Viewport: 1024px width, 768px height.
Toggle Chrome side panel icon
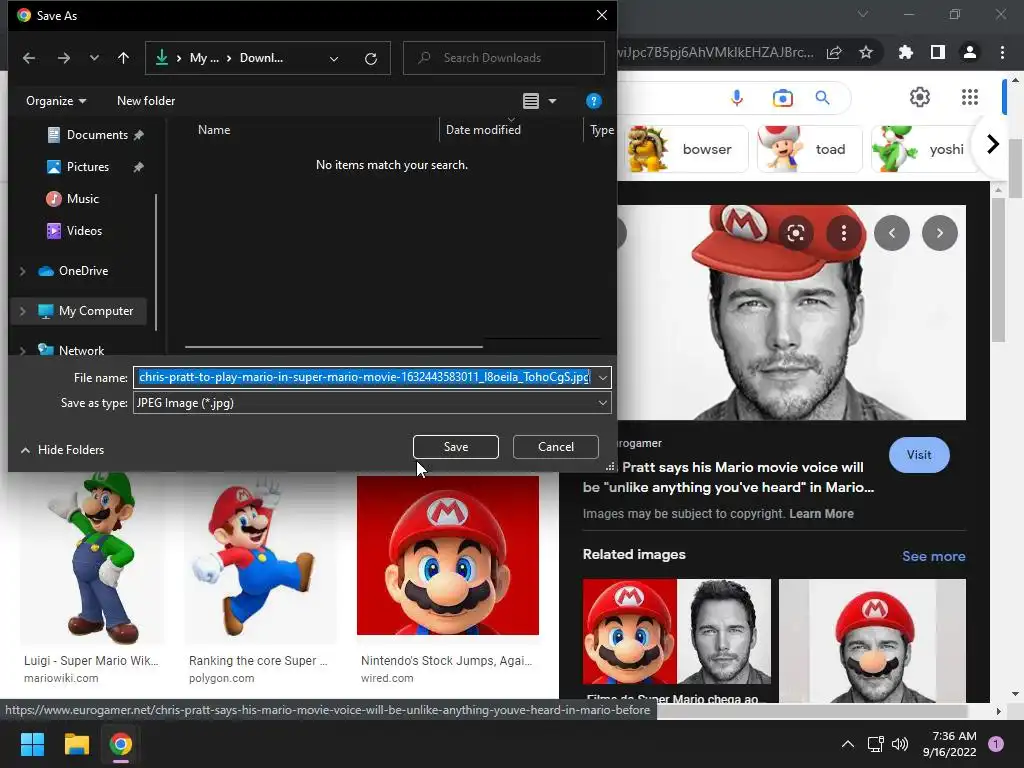pos(938,52)
